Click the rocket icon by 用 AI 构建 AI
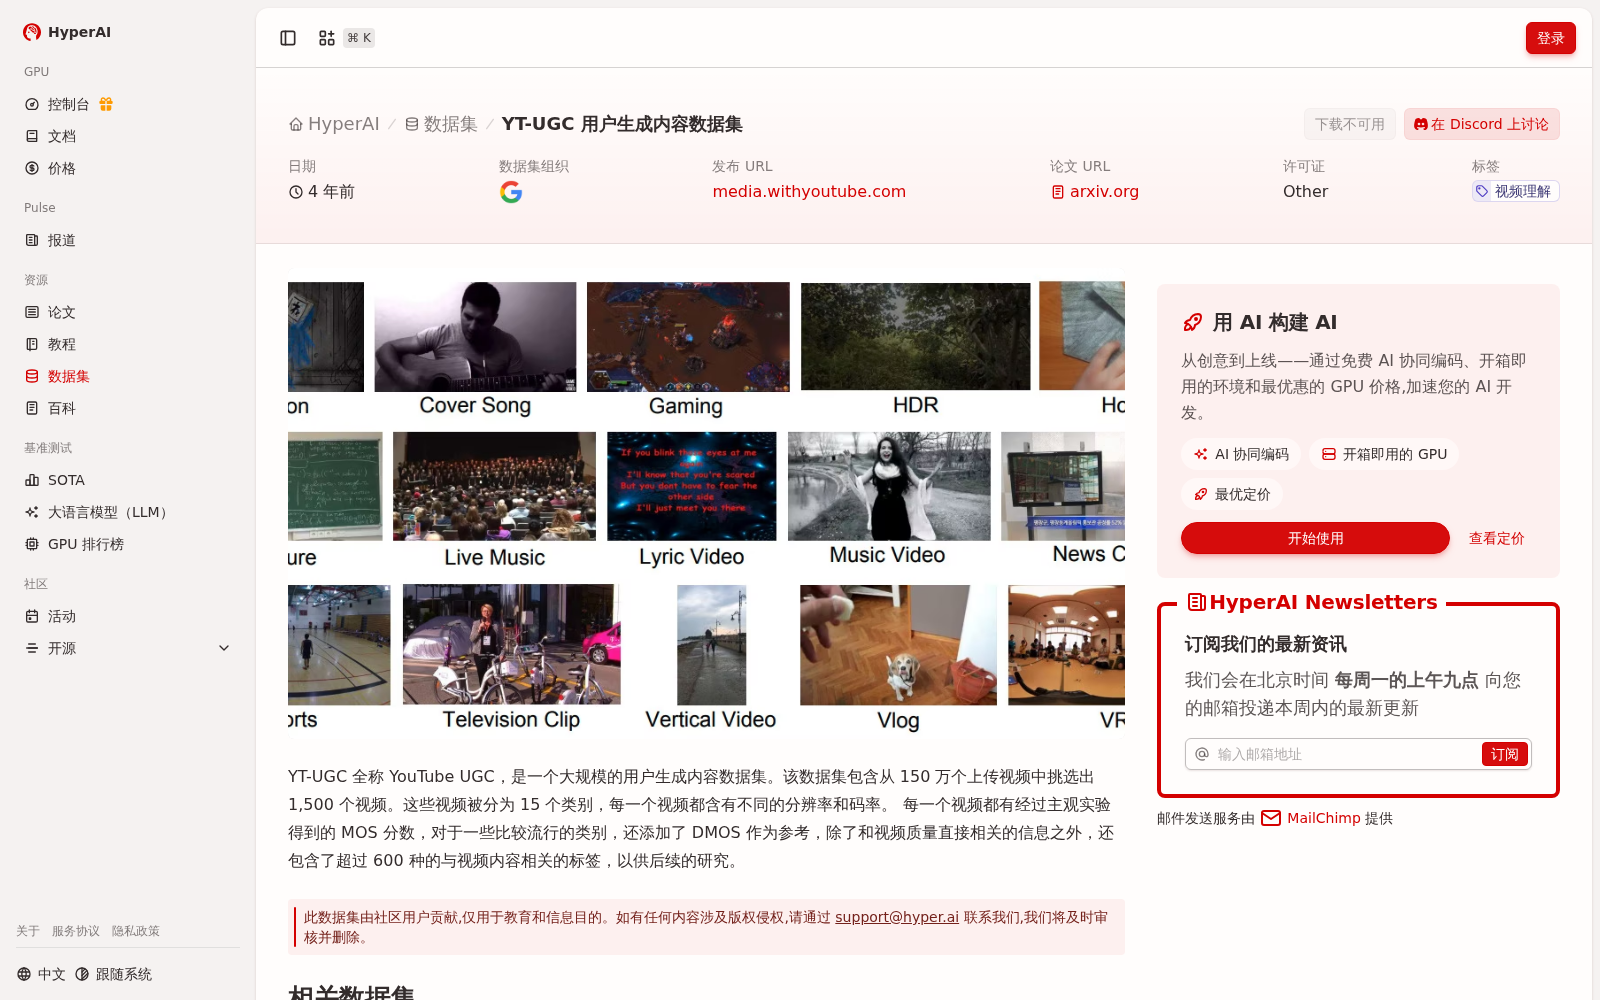This screenshot has height=1000, width=1600. click(1192, 322)
